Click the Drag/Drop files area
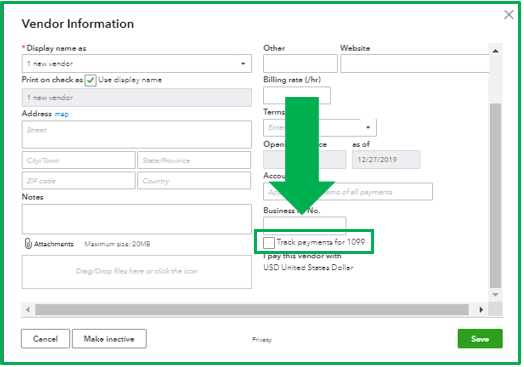524x367 pixels. [x=137, y=272]
